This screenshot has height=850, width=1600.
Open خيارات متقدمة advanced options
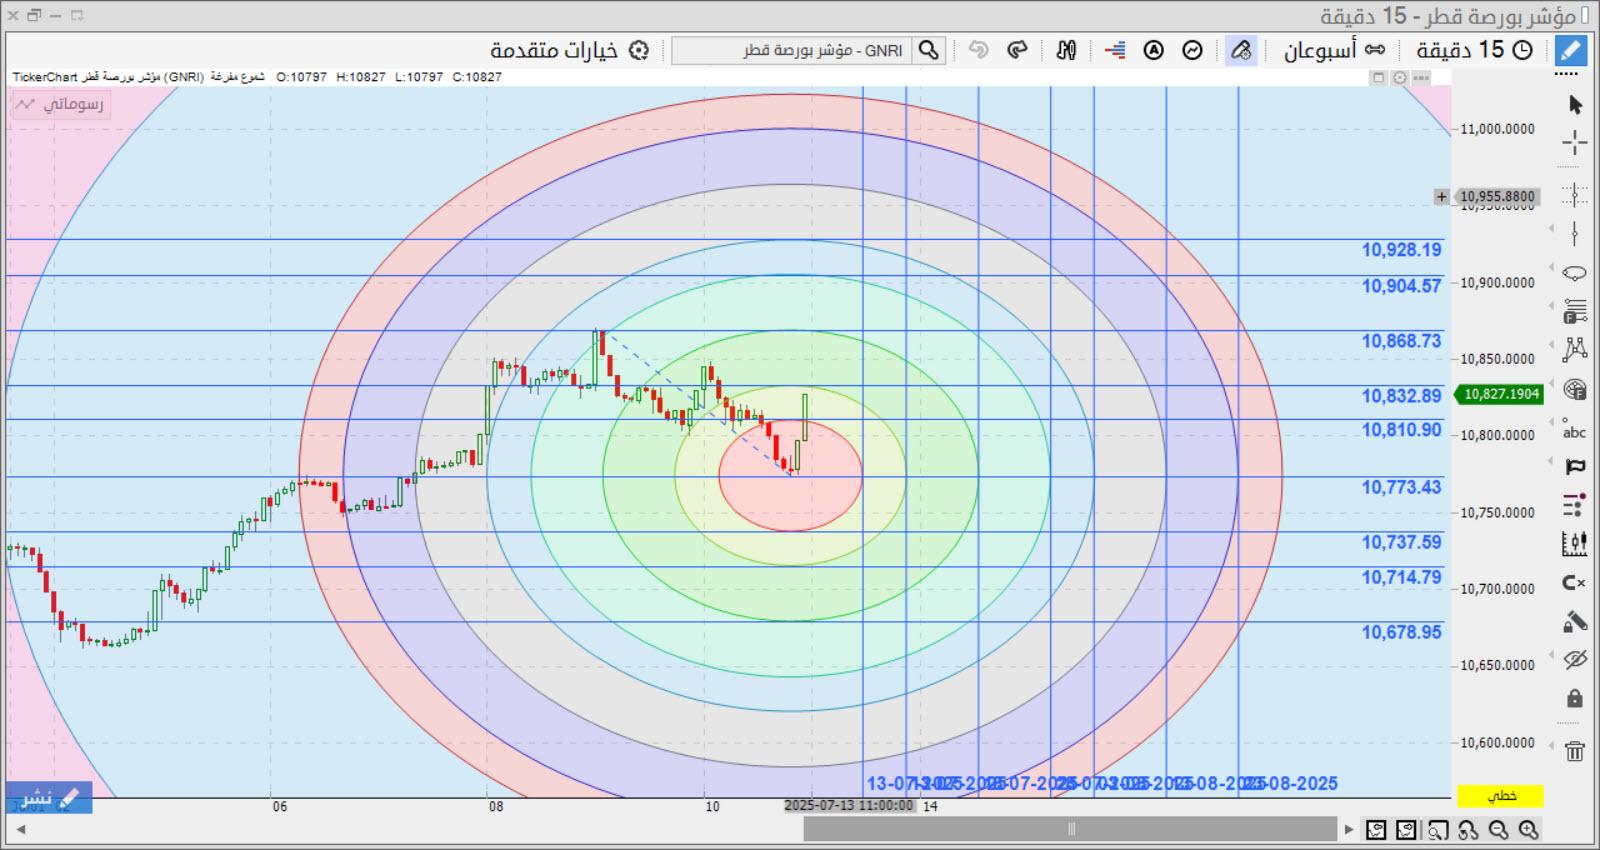(x=569, y=50)
